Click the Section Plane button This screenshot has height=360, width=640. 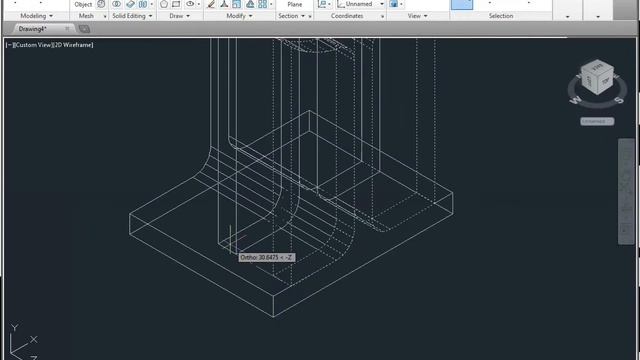[x=295, y=4]
